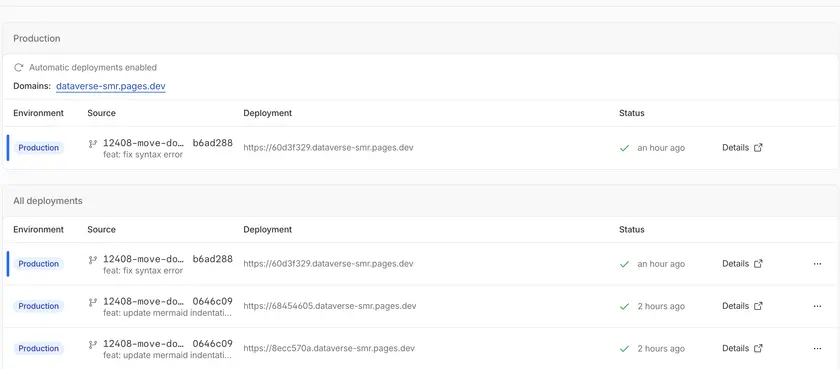Click the Production badge in the 8ecc570a row
Screen dimensions: 840x369
coord(39,348)
